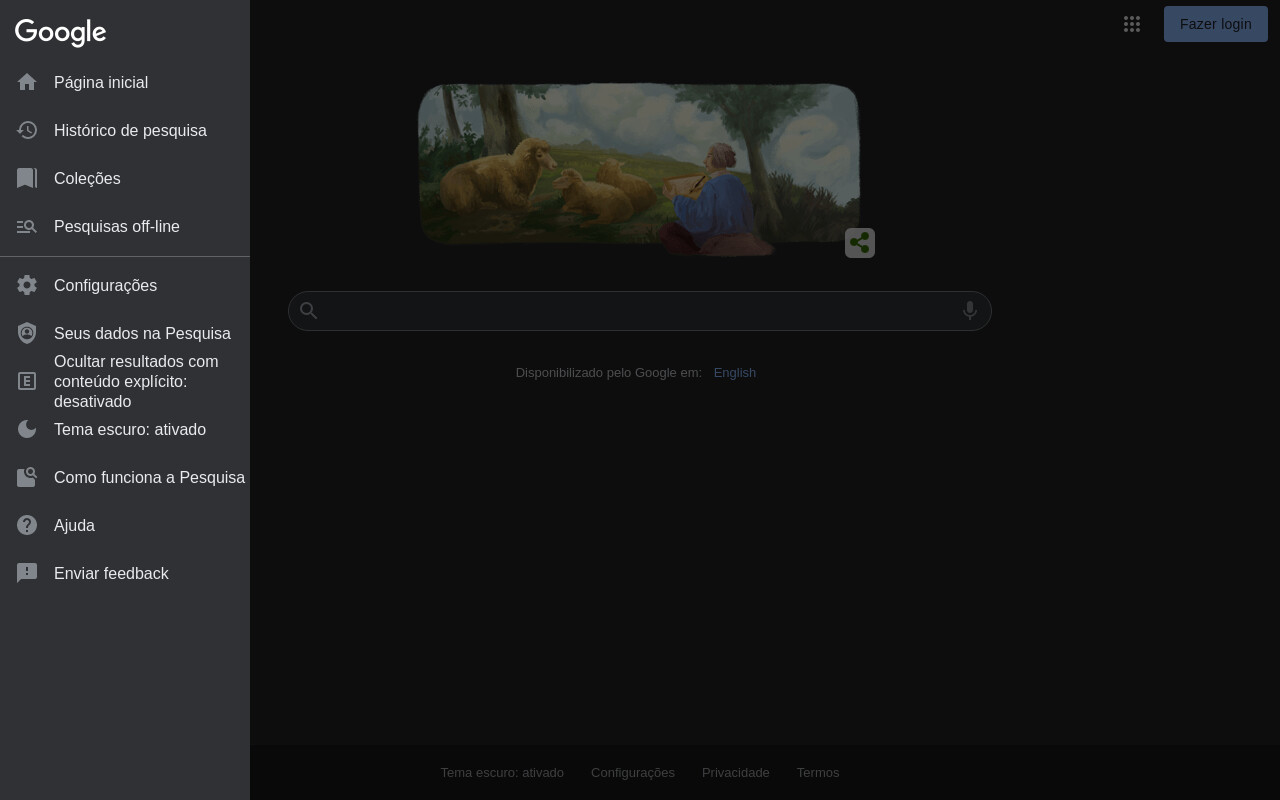Select Seus dados na Pesquisa
The width and height of the screenshot is (1280, 800).
pyautogui.click(x=125, y=333)
